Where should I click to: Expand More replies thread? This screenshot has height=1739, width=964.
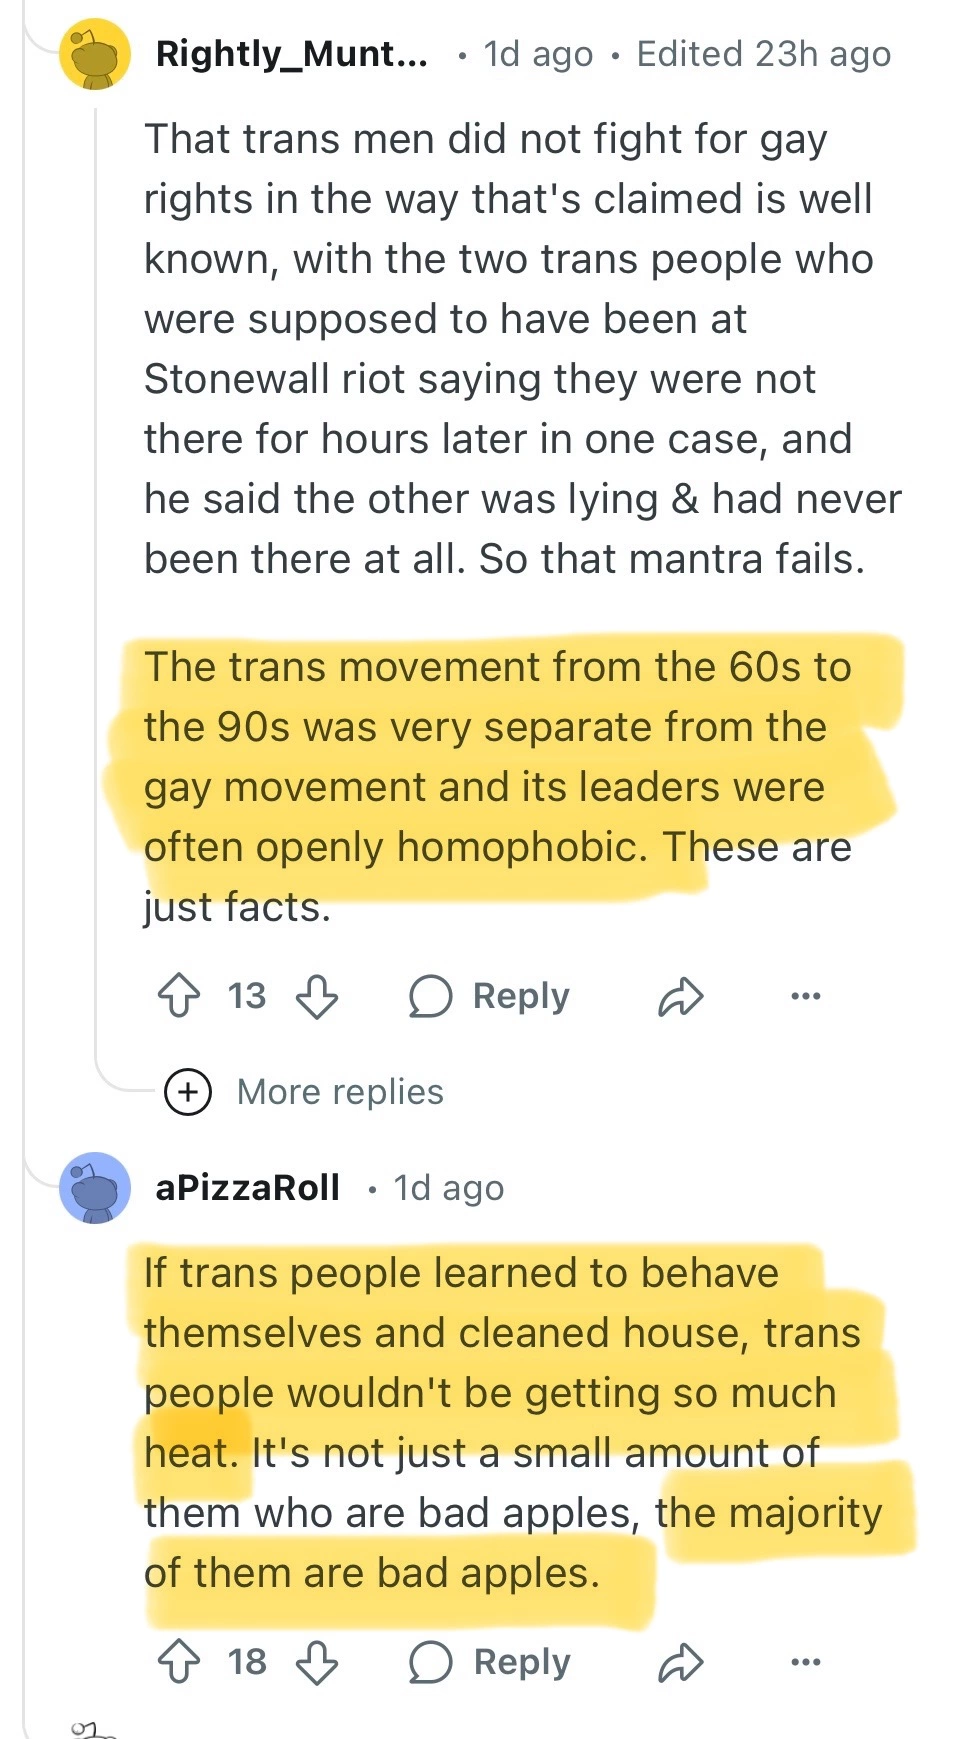[340, 1092]
